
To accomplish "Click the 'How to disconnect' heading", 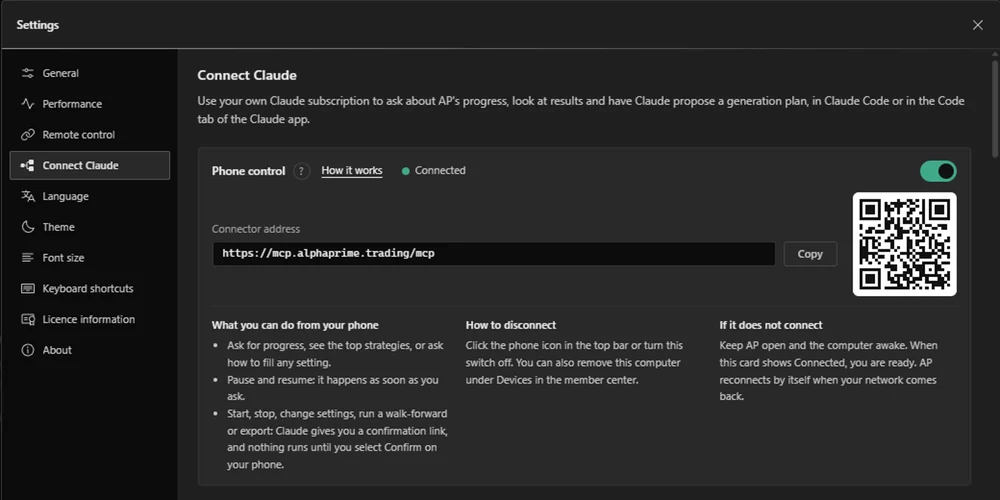I will pyautogui.click(x=511, y=325).
